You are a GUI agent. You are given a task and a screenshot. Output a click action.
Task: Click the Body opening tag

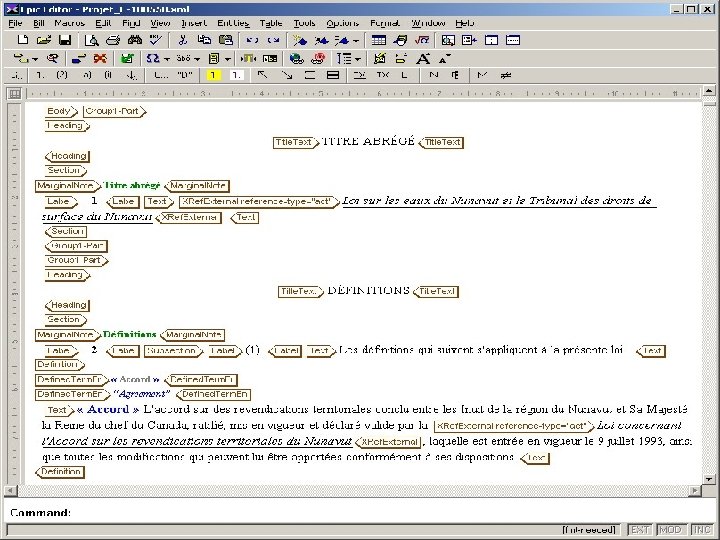(62, 111)
